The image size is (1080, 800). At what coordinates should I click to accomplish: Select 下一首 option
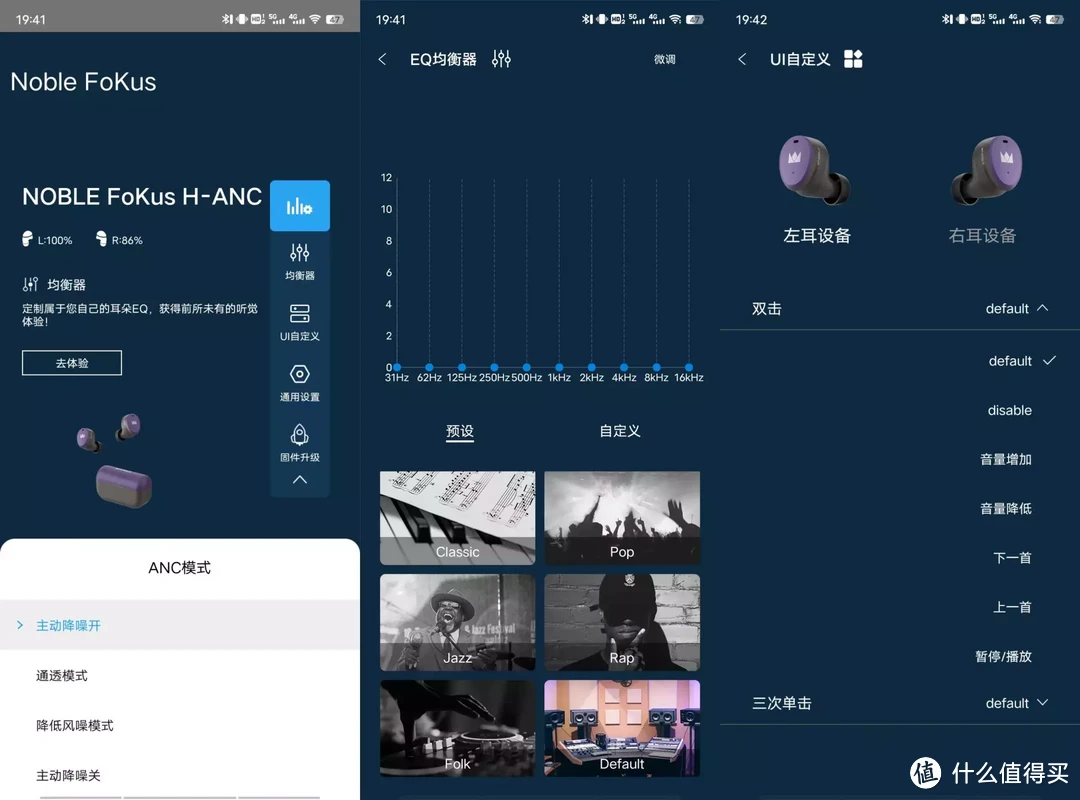1012,557
